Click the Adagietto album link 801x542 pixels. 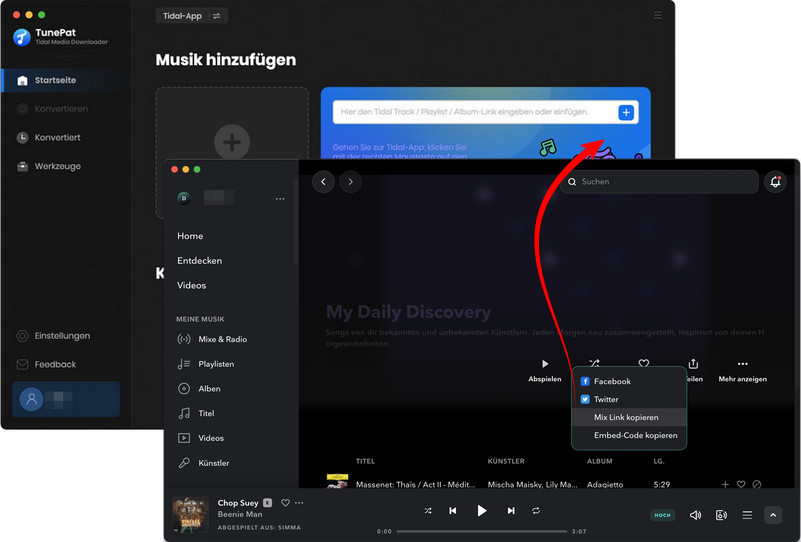tap(605, 484)
